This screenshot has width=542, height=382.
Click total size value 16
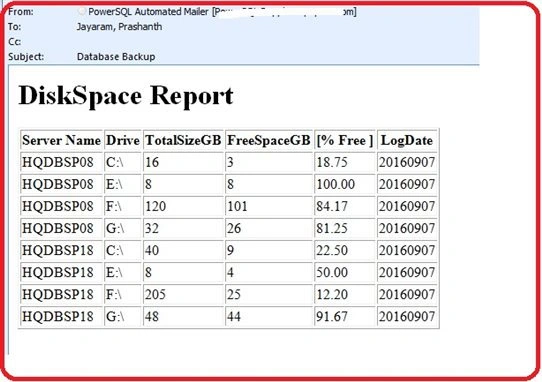click(x=183, y=162)
